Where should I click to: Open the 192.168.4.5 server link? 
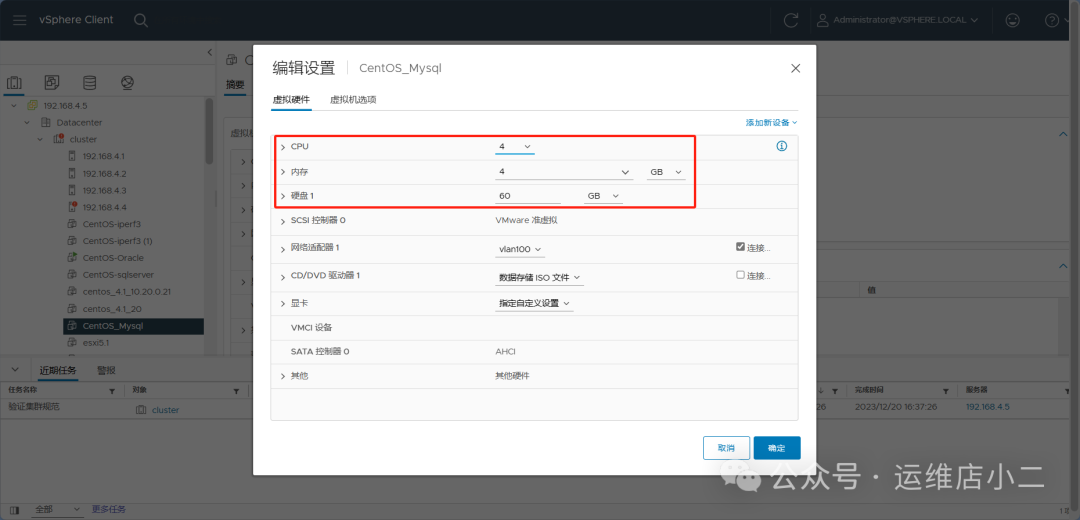point(987,407)
